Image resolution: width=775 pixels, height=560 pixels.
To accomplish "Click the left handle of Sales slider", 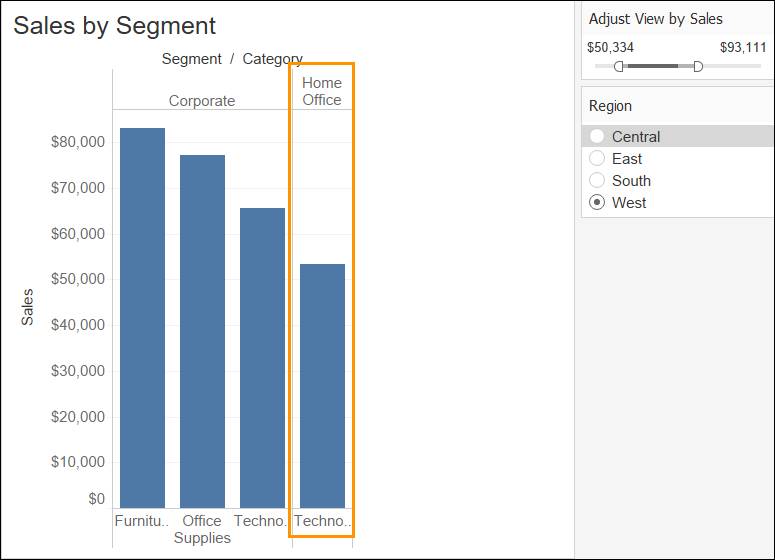I will (x=619, y=66).
